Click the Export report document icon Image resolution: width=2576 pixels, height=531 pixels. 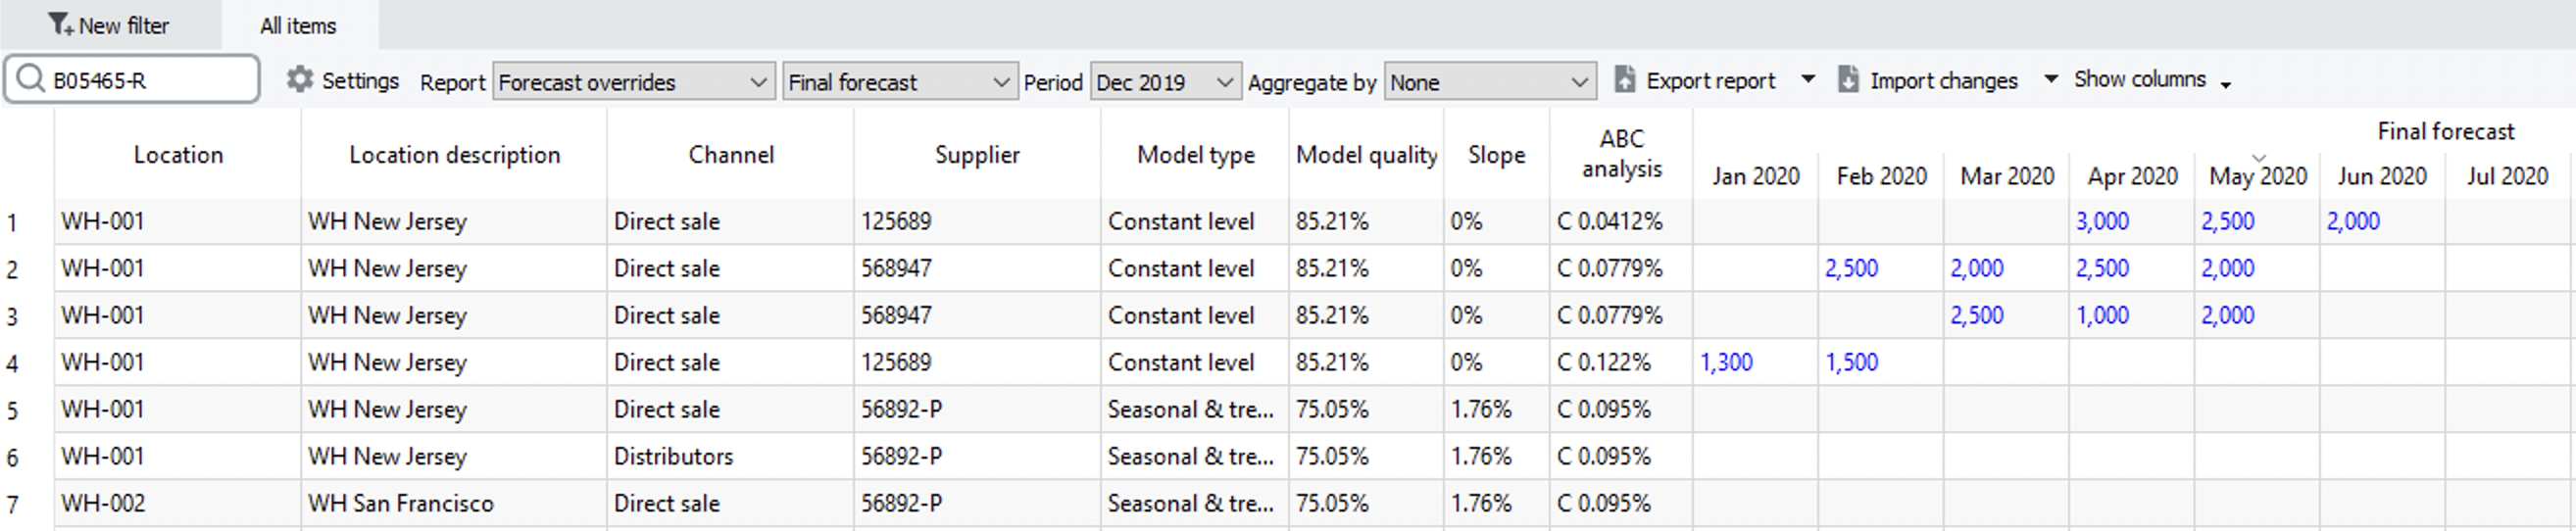(1625, 79)
